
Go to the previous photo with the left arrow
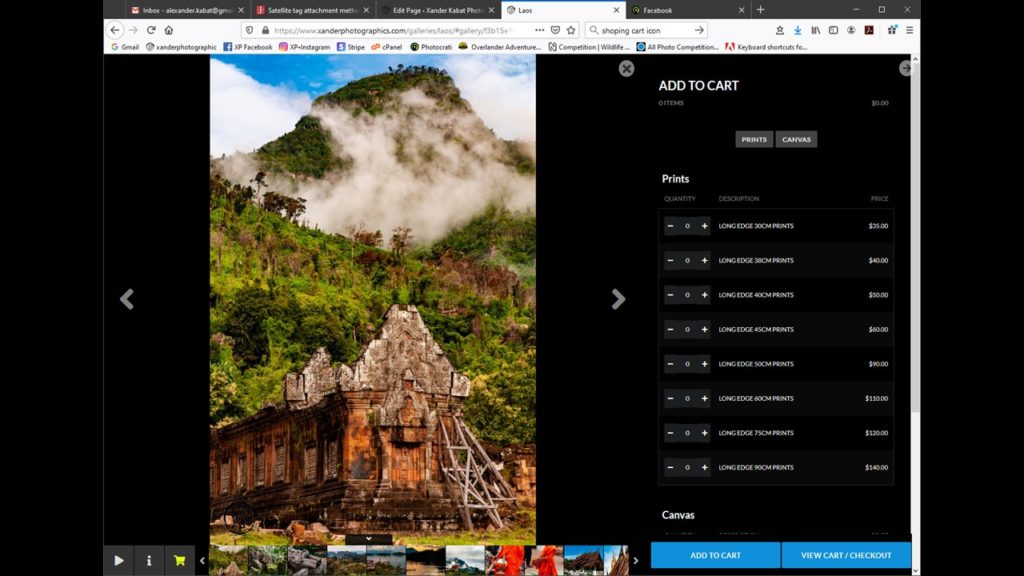tap(127, 299)
